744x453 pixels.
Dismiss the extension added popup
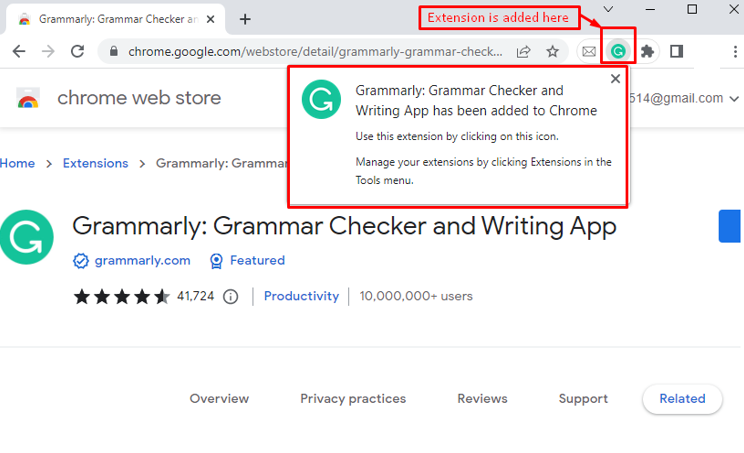click(x=615, y=79)
